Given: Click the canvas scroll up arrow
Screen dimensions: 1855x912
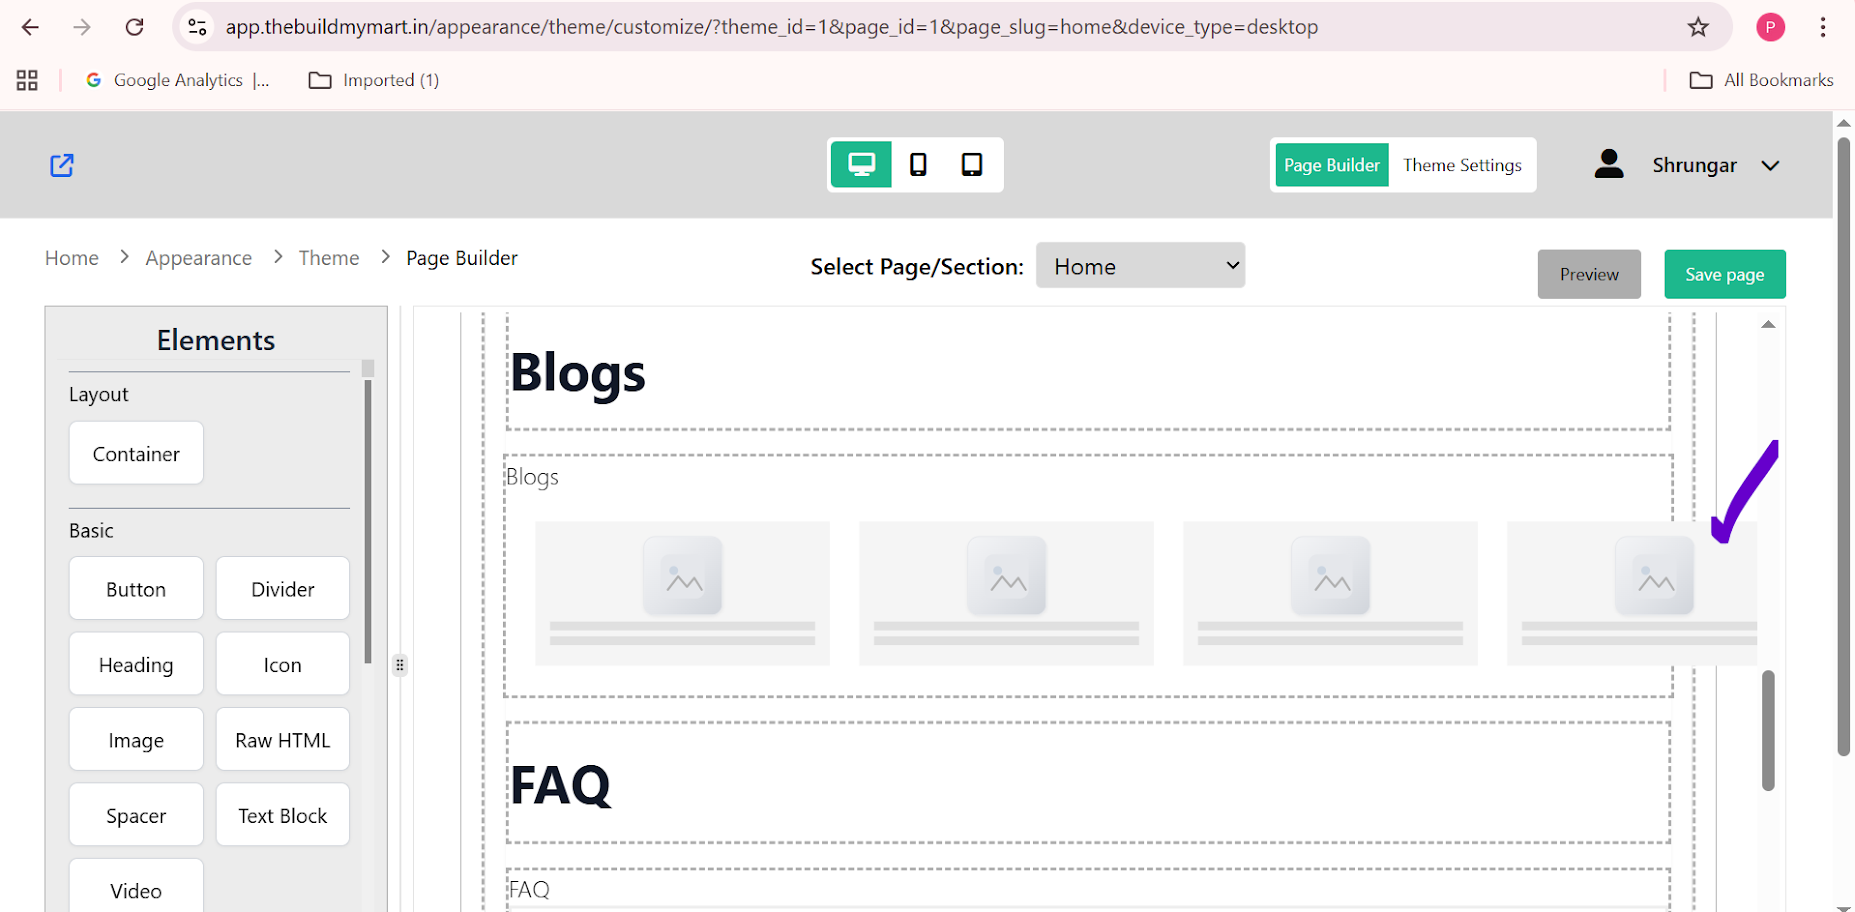Looking at the screenshot, I should (x=1768, y=324).
